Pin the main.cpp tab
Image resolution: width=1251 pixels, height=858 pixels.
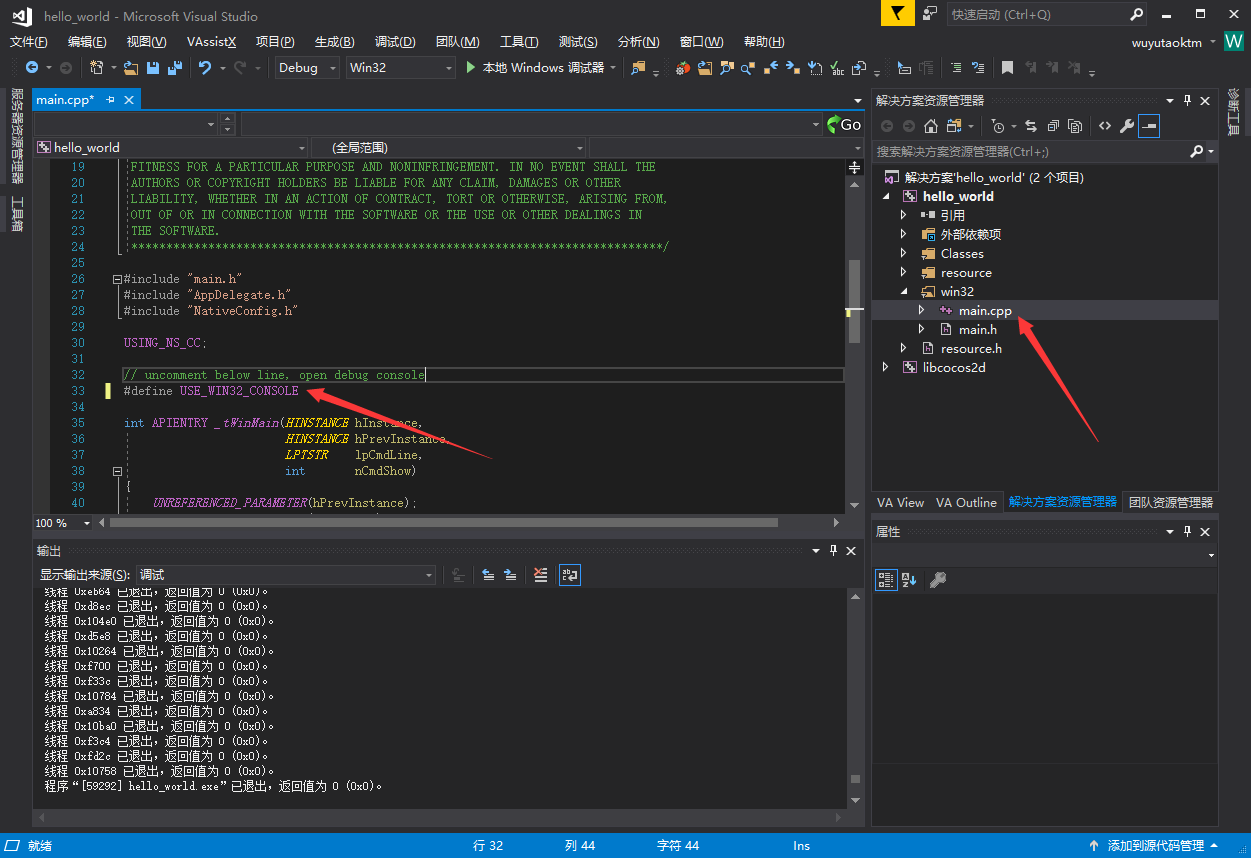(111, 99)
